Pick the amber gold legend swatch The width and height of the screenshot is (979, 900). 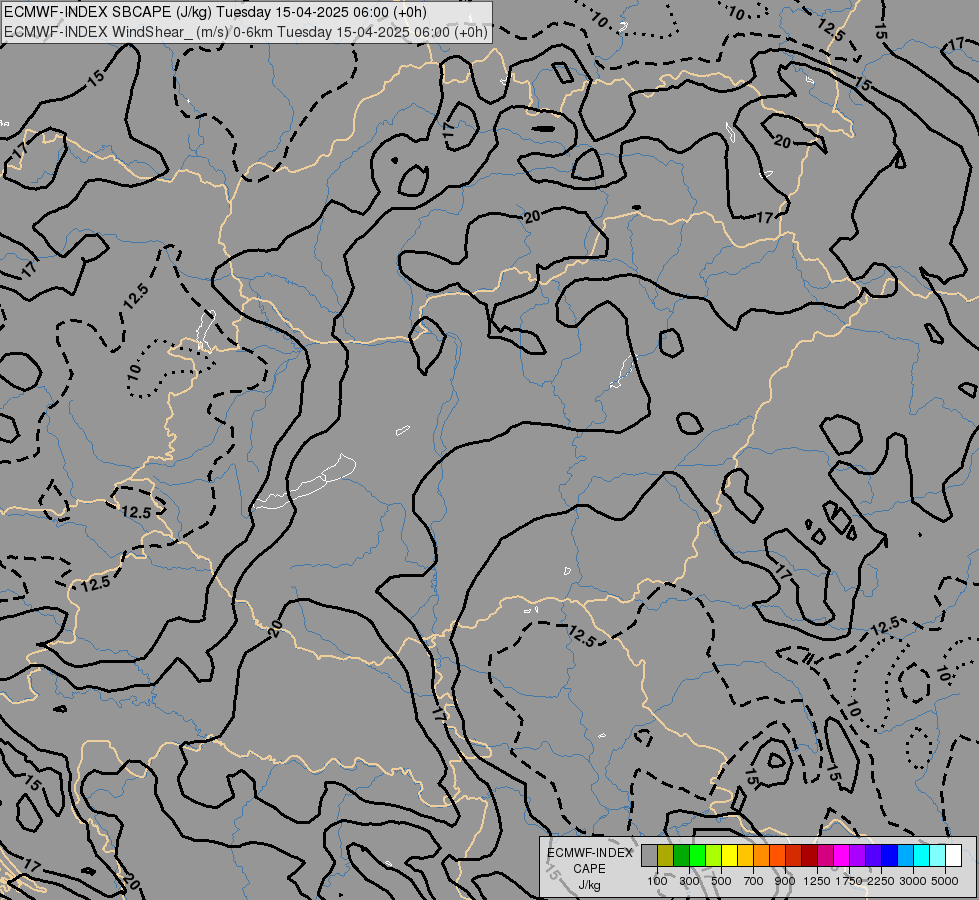pos(745,856)
